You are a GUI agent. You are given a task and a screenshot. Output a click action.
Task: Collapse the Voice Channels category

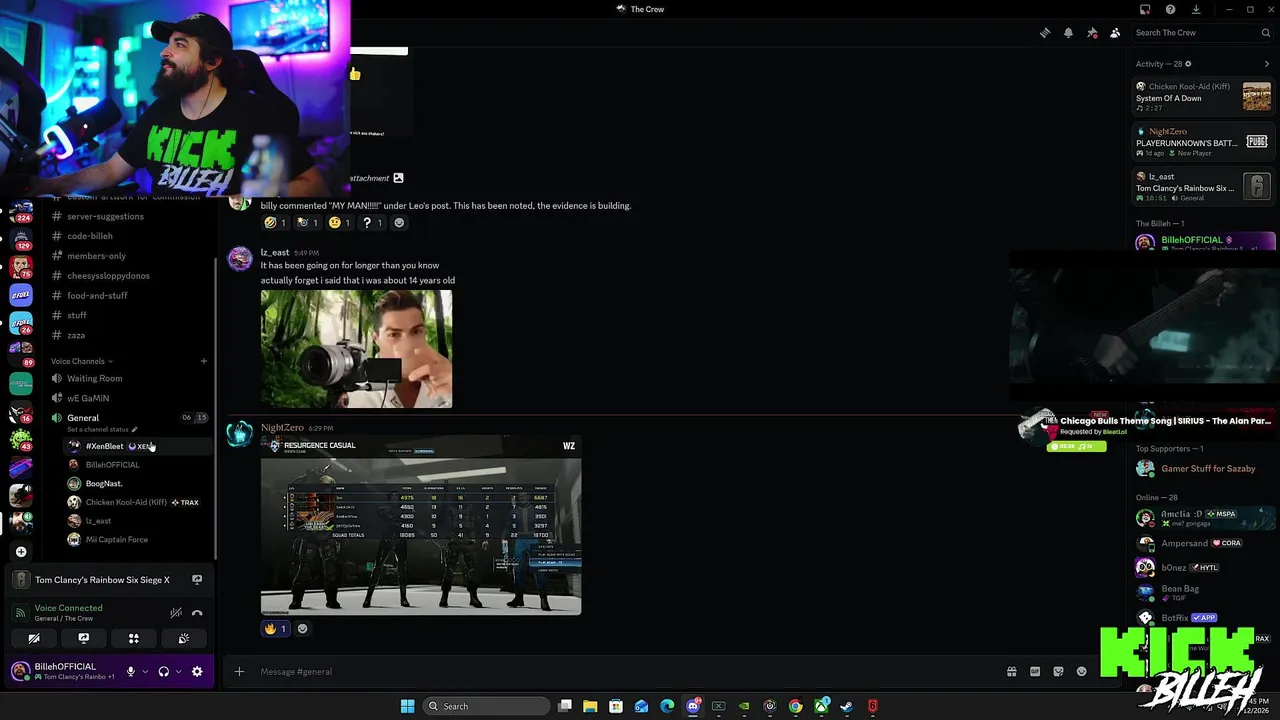tap(82, 361)
